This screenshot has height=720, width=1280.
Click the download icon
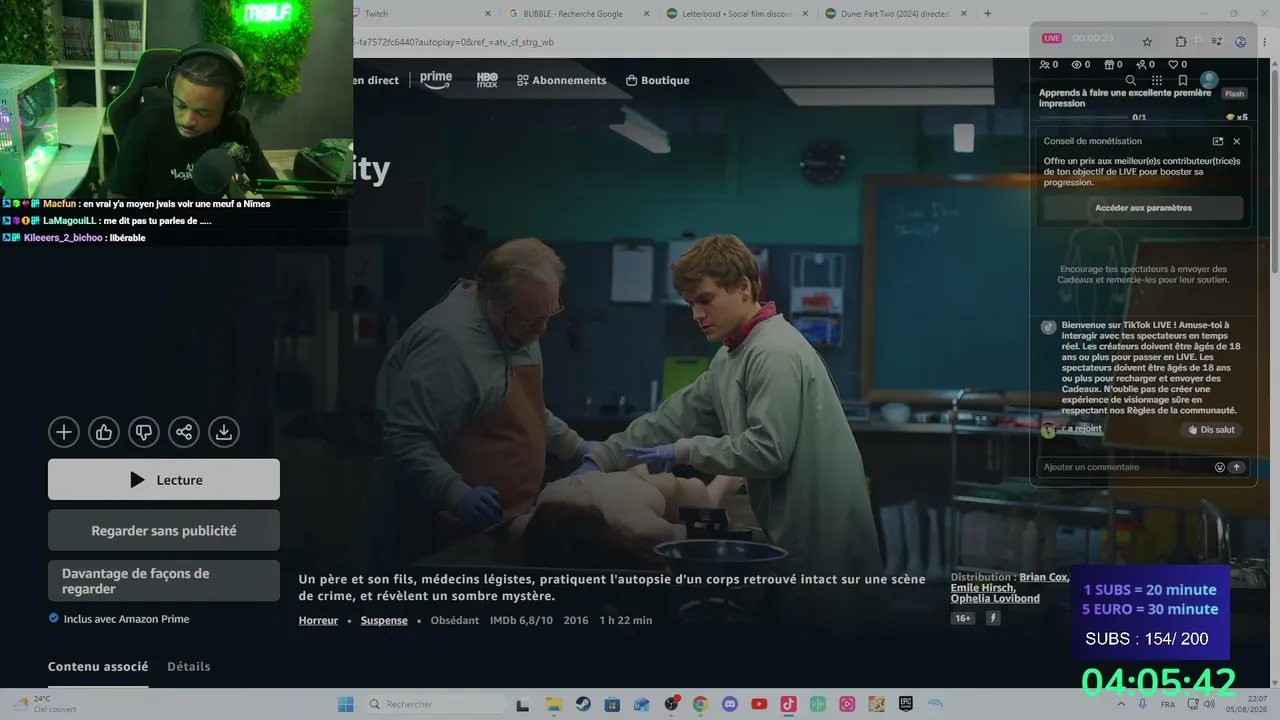pos(224,432)
